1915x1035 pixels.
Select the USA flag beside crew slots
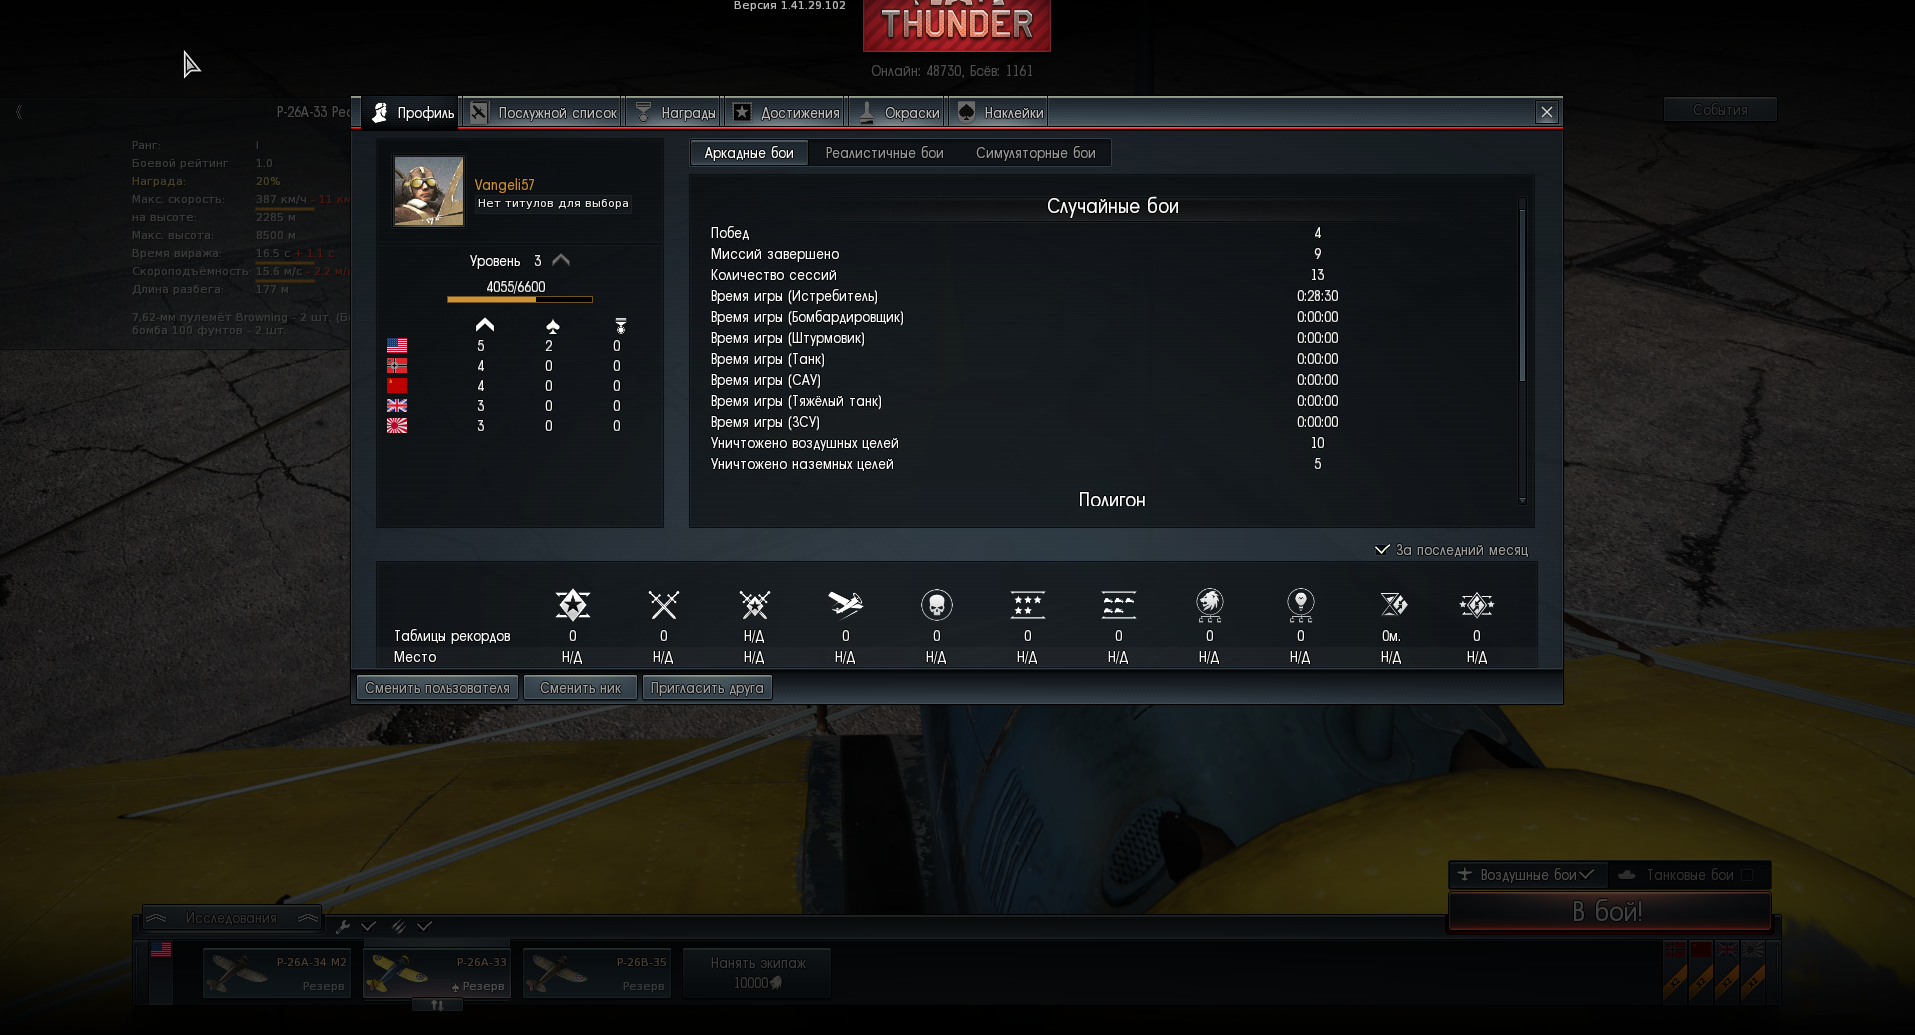point(161,950)
